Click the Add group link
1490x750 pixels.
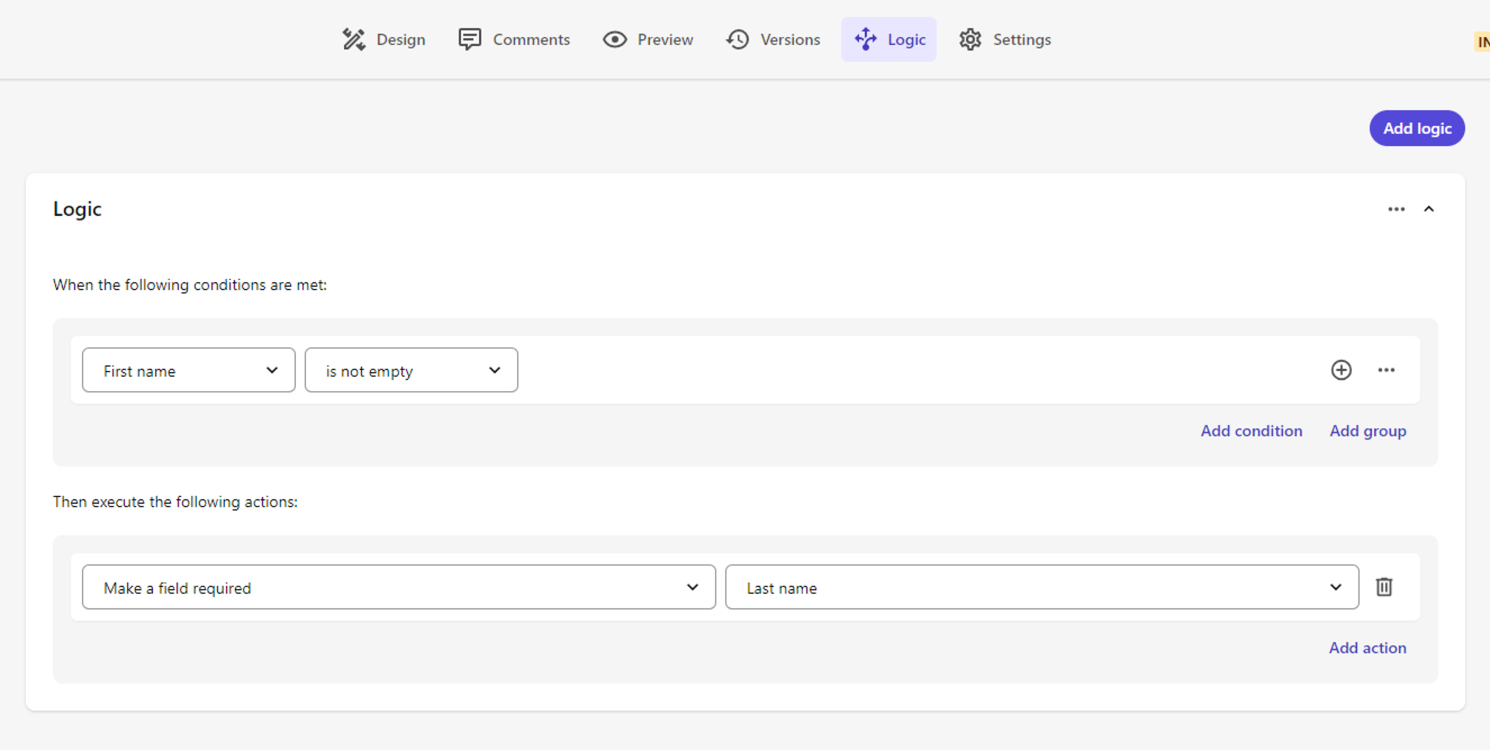(1367, 431)
